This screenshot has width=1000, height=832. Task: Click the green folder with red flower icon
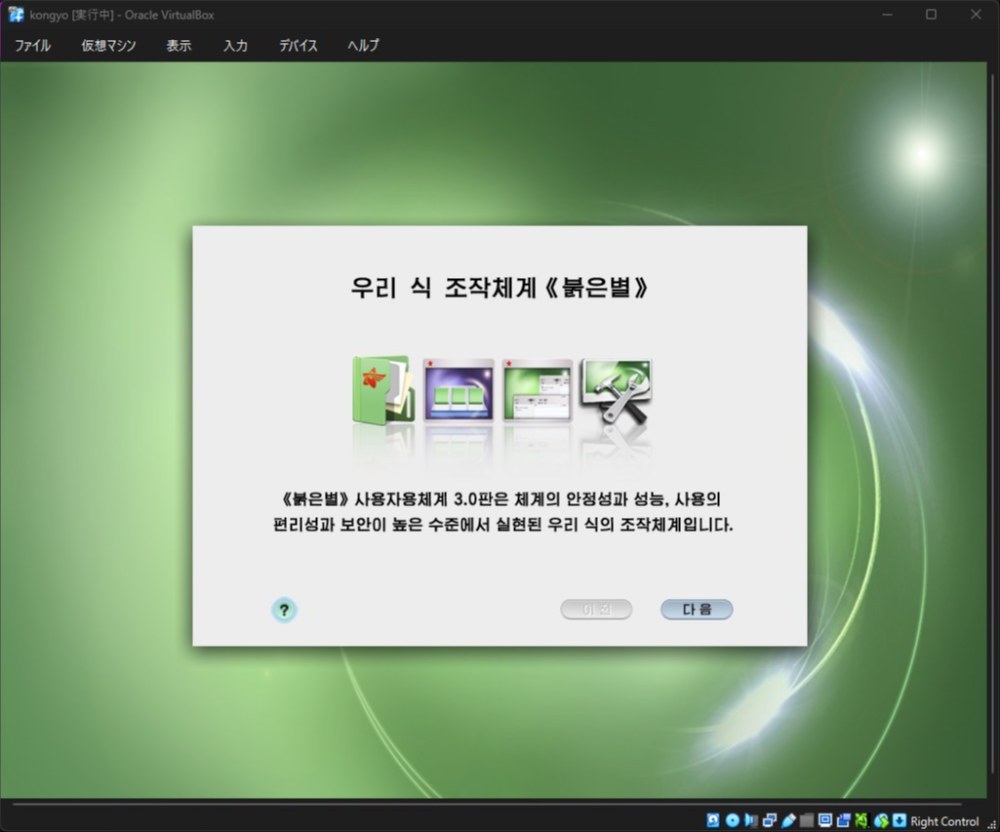click(x=383, y=390)
